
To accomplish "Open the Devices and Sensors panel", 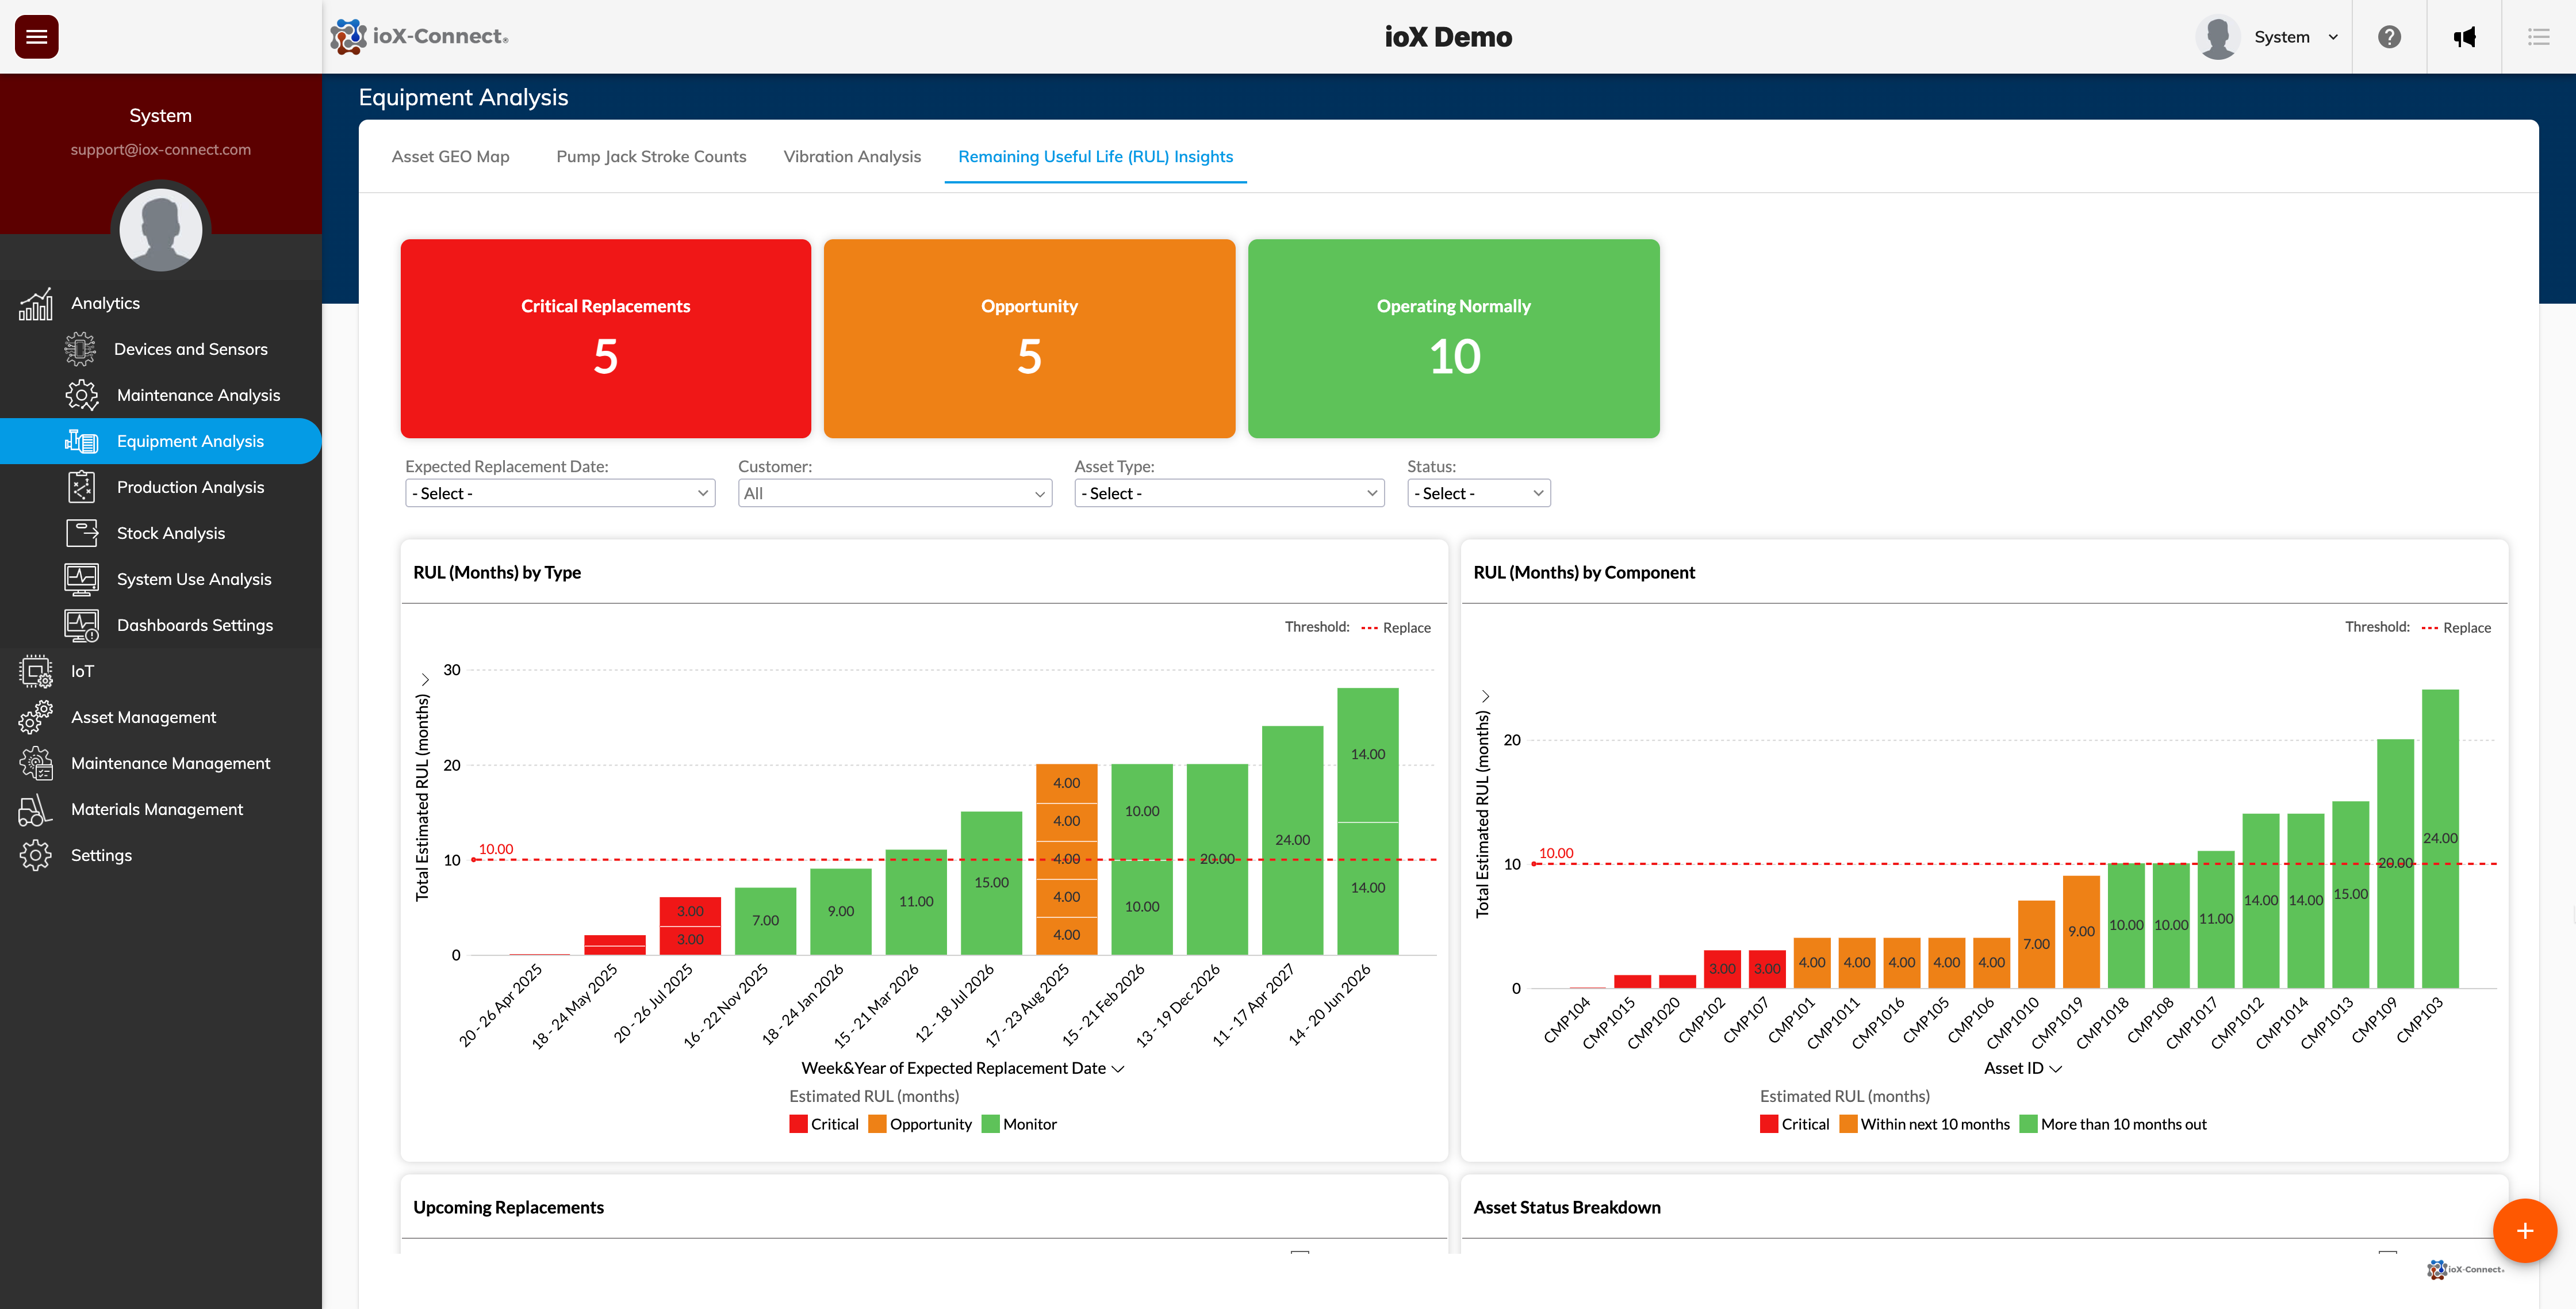I will [190, 348].
